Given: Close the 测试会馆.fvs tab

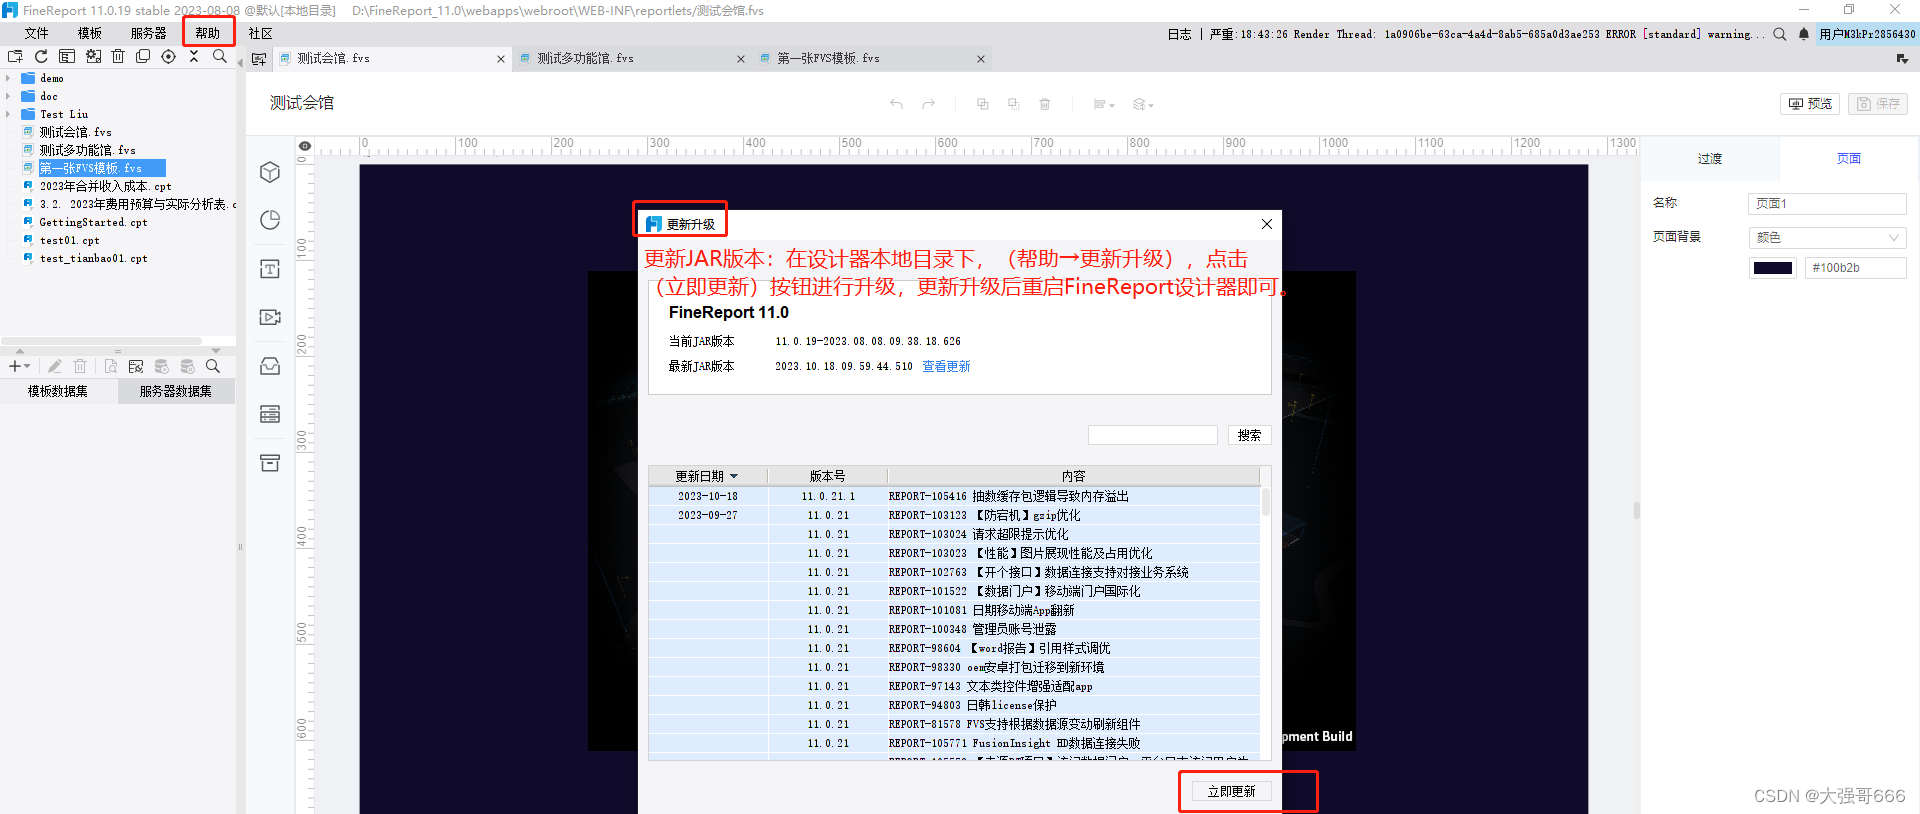Looking at the screenshot, I should [501, 59].
